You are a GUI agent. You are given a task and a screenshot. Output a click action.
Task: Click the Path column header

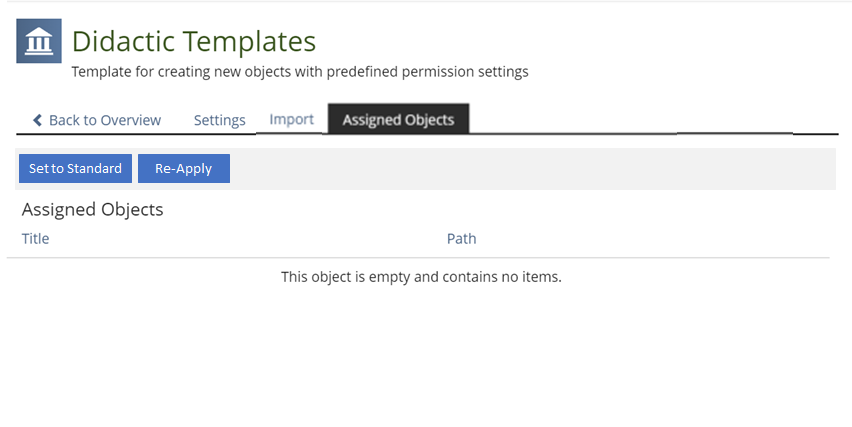[461, 238]
